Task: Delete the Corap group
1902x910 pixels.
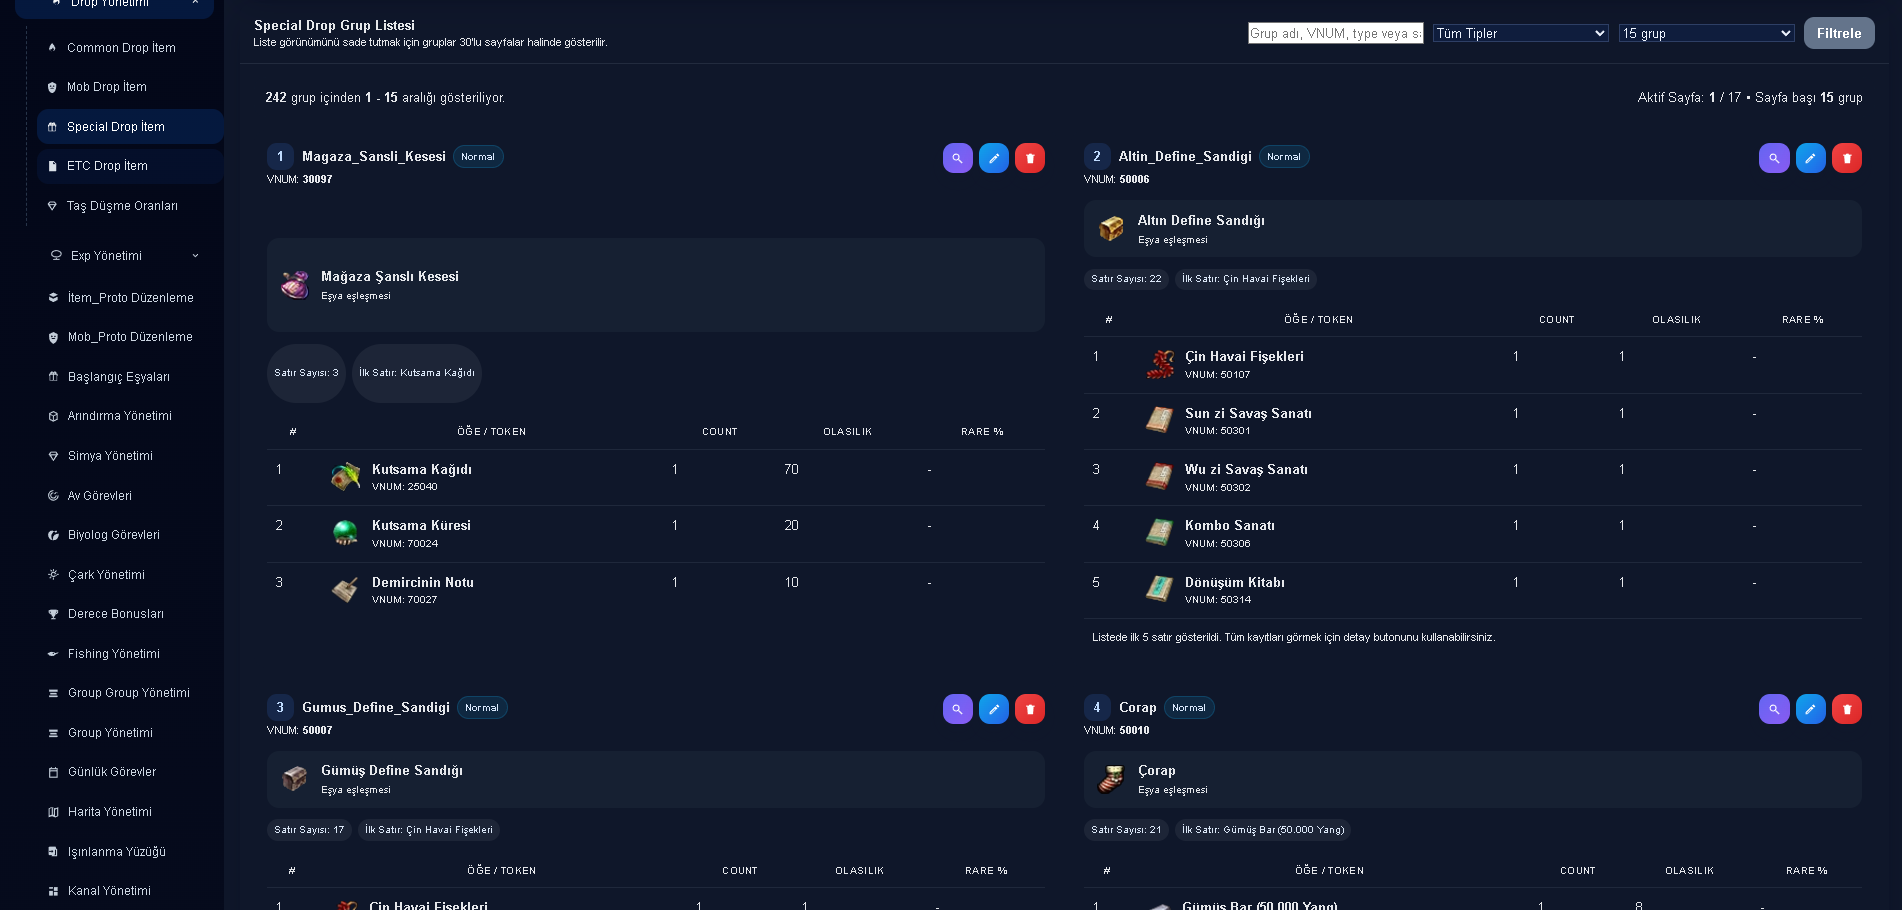Action: (x=1846, y=709)
